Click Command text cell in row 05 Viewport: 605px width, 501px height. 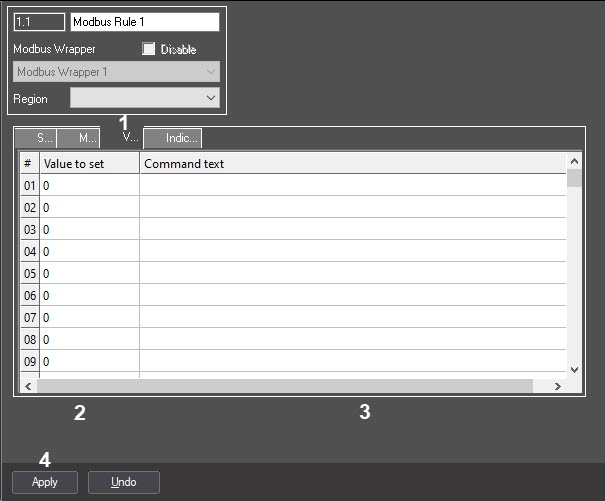[x=353, y=274]
